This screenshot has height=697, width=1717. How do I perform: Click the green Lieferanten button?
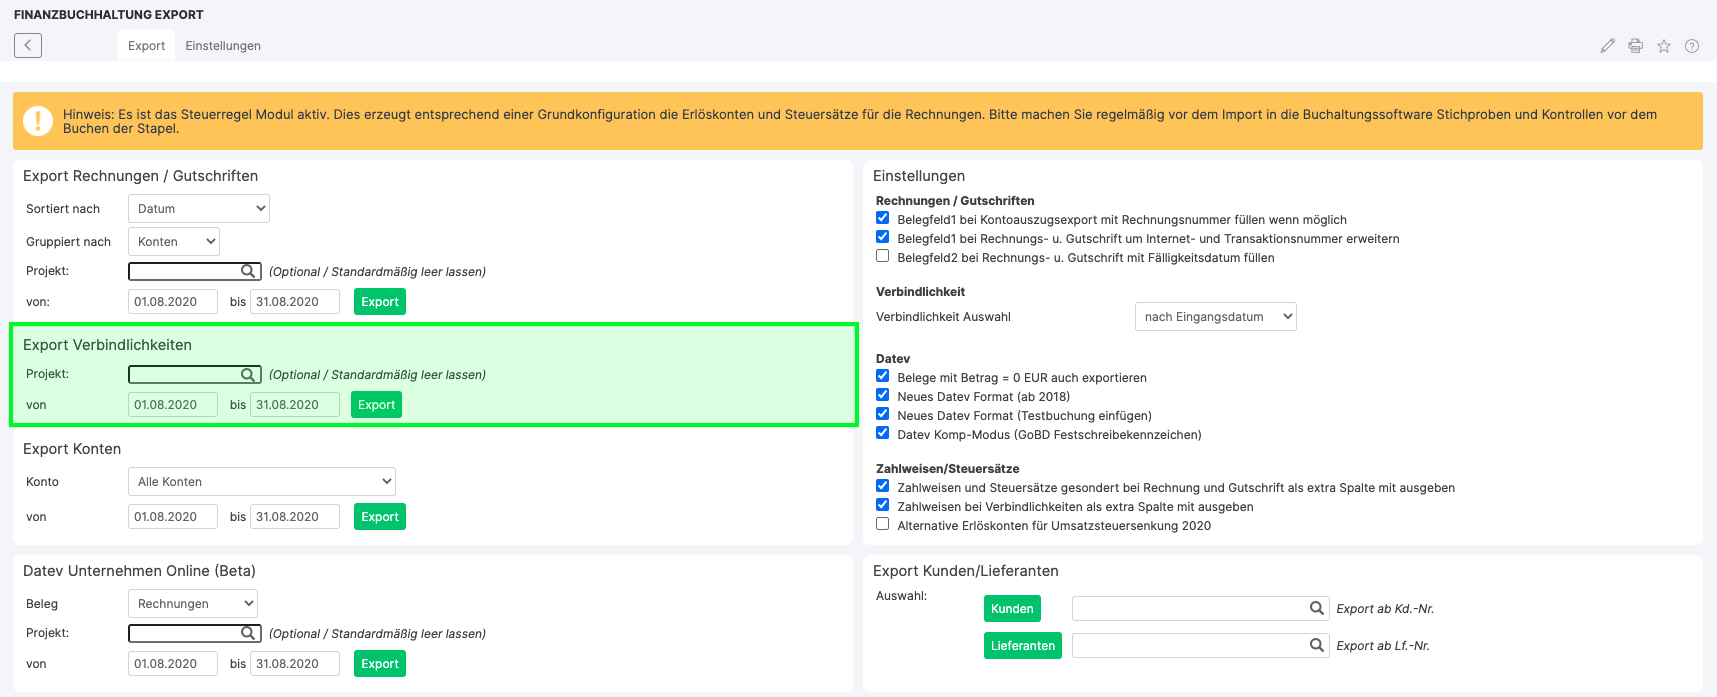tap(1022, 646)
